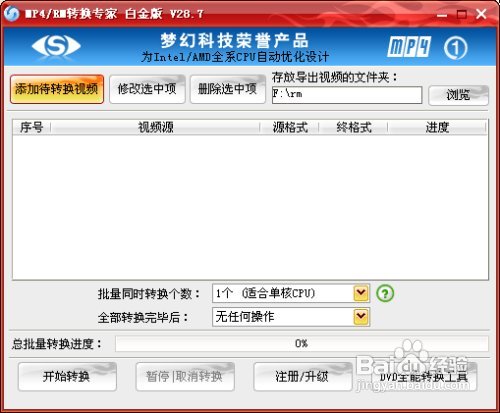Image resolution: width=500 pixels, height=413 pixels.
Task: Sort by 视频源 column header
Action: click(155, 127)
